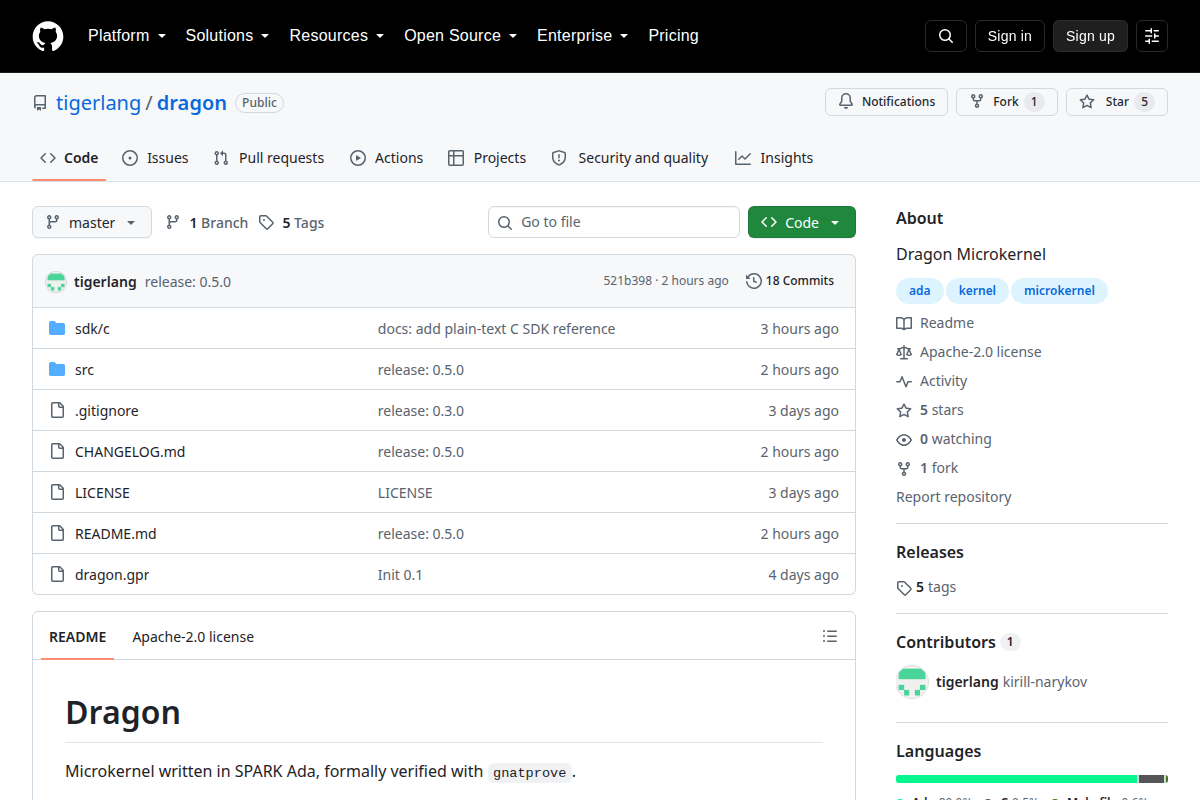This screenshot has height=800, width=1200.
Task: Switch to the Pull requests tab
Action: (269, 158)
